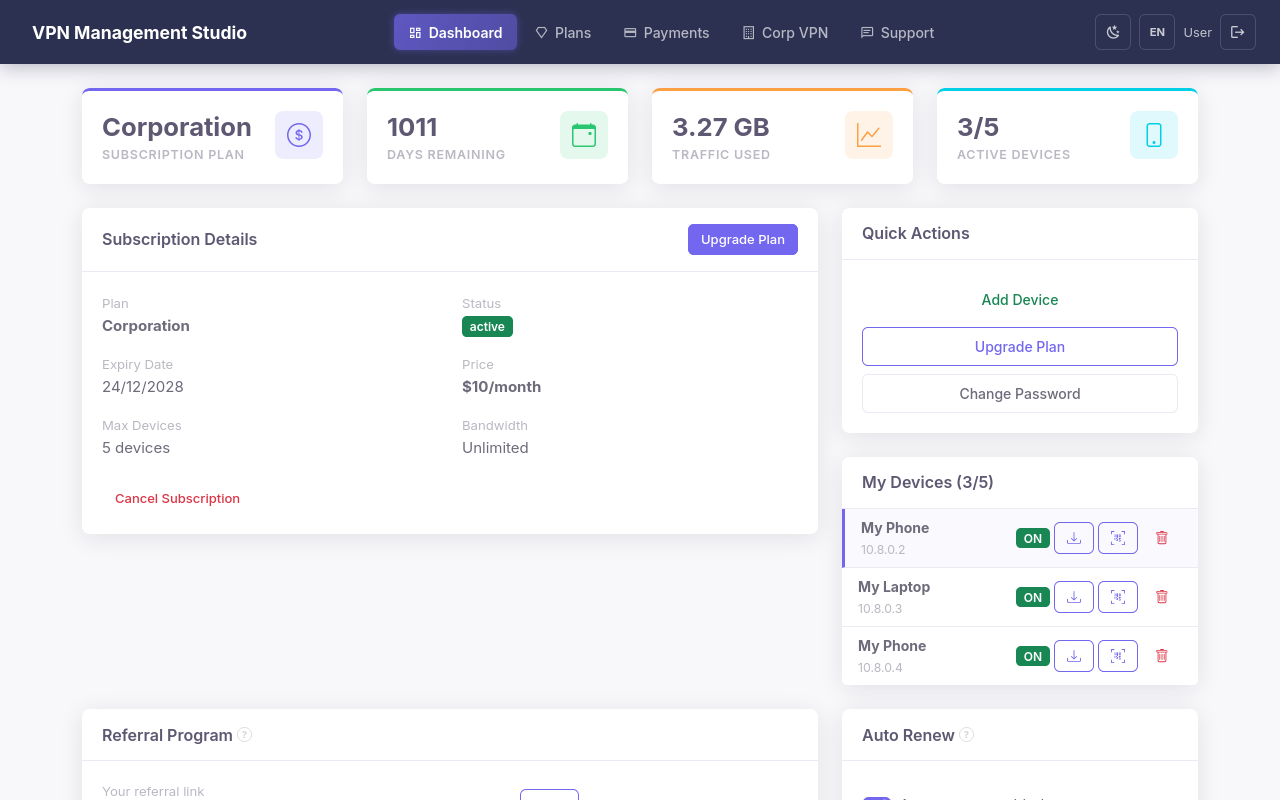Click the phone icon on Active Devices card
The height and width of the screenshot is (800, 1280).
(1153, 134)
